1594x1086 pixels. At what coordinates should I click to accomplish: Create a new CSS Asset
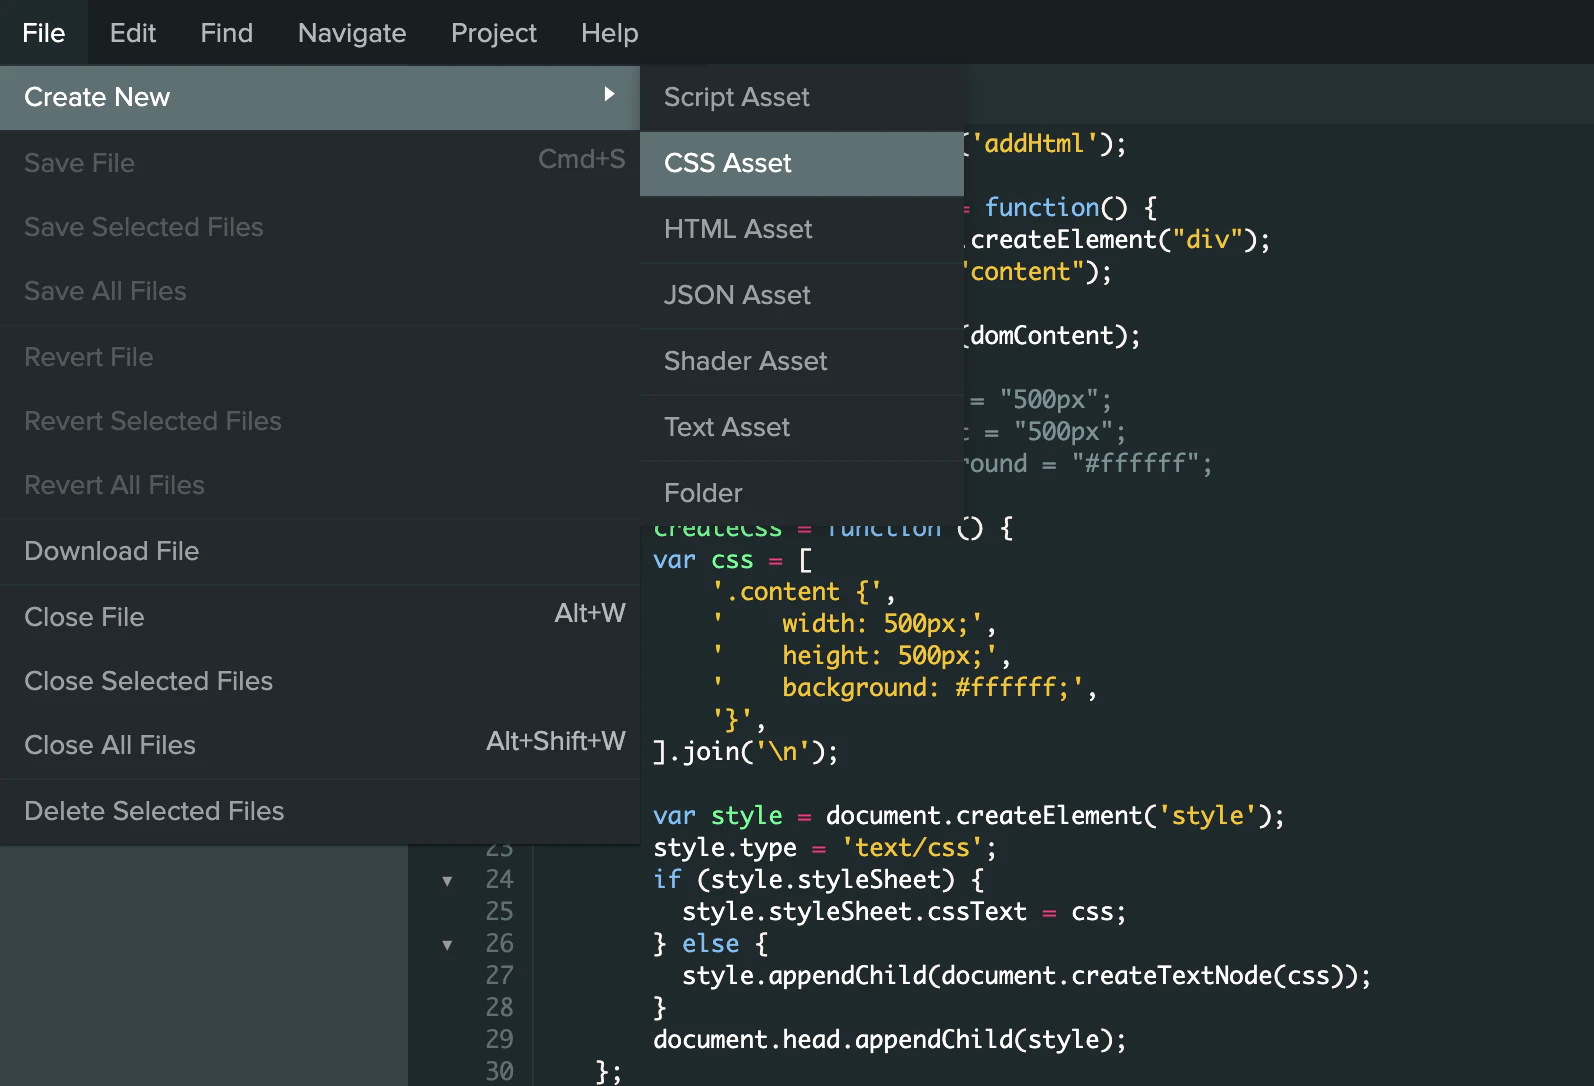802,163
